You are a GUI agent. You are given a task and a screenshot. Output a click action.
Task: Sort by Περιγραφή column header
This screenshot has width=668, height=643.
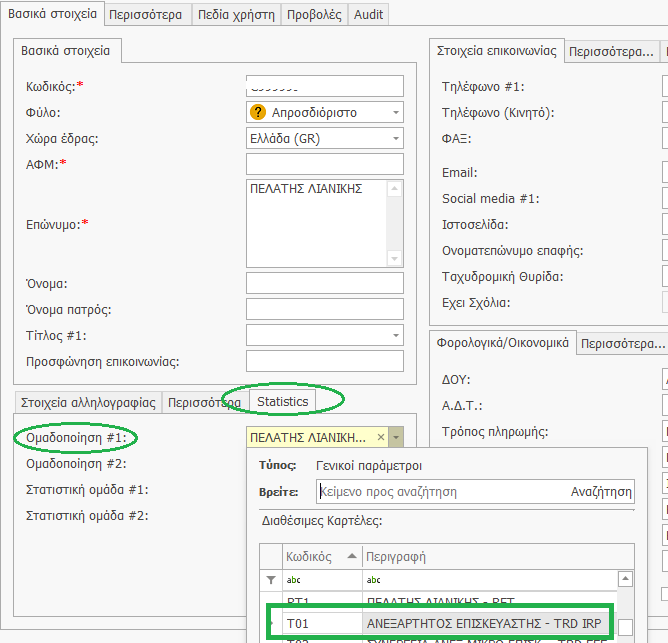(x=498, y=556)
